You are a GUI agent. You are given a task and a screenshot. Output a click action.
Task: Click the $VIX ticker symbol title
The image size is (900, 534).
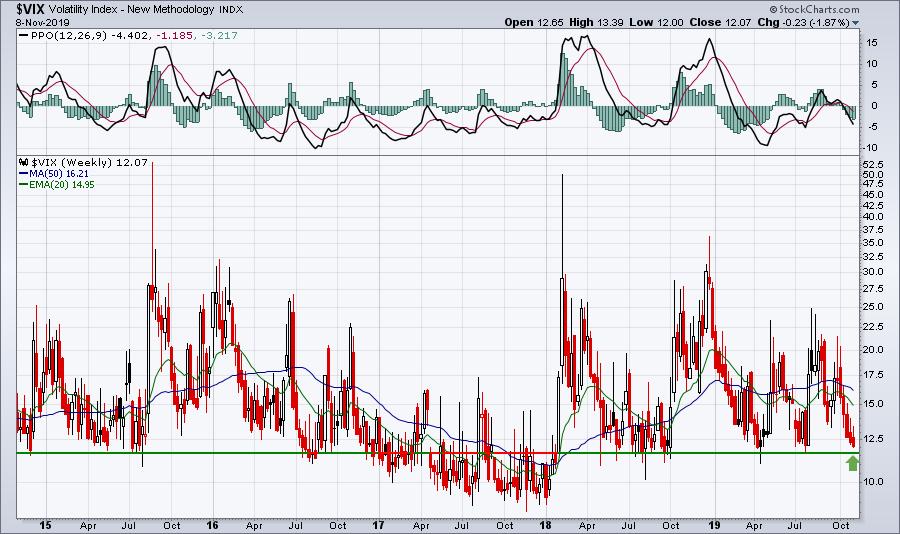click(x=30, y=9)
